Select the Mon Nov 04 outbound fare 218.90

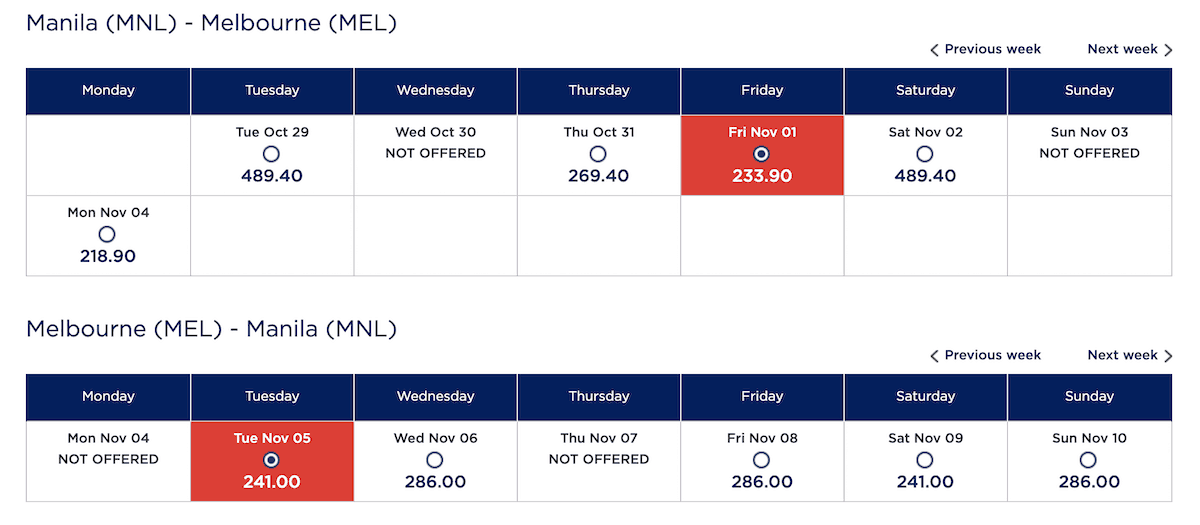coord(107,234)
